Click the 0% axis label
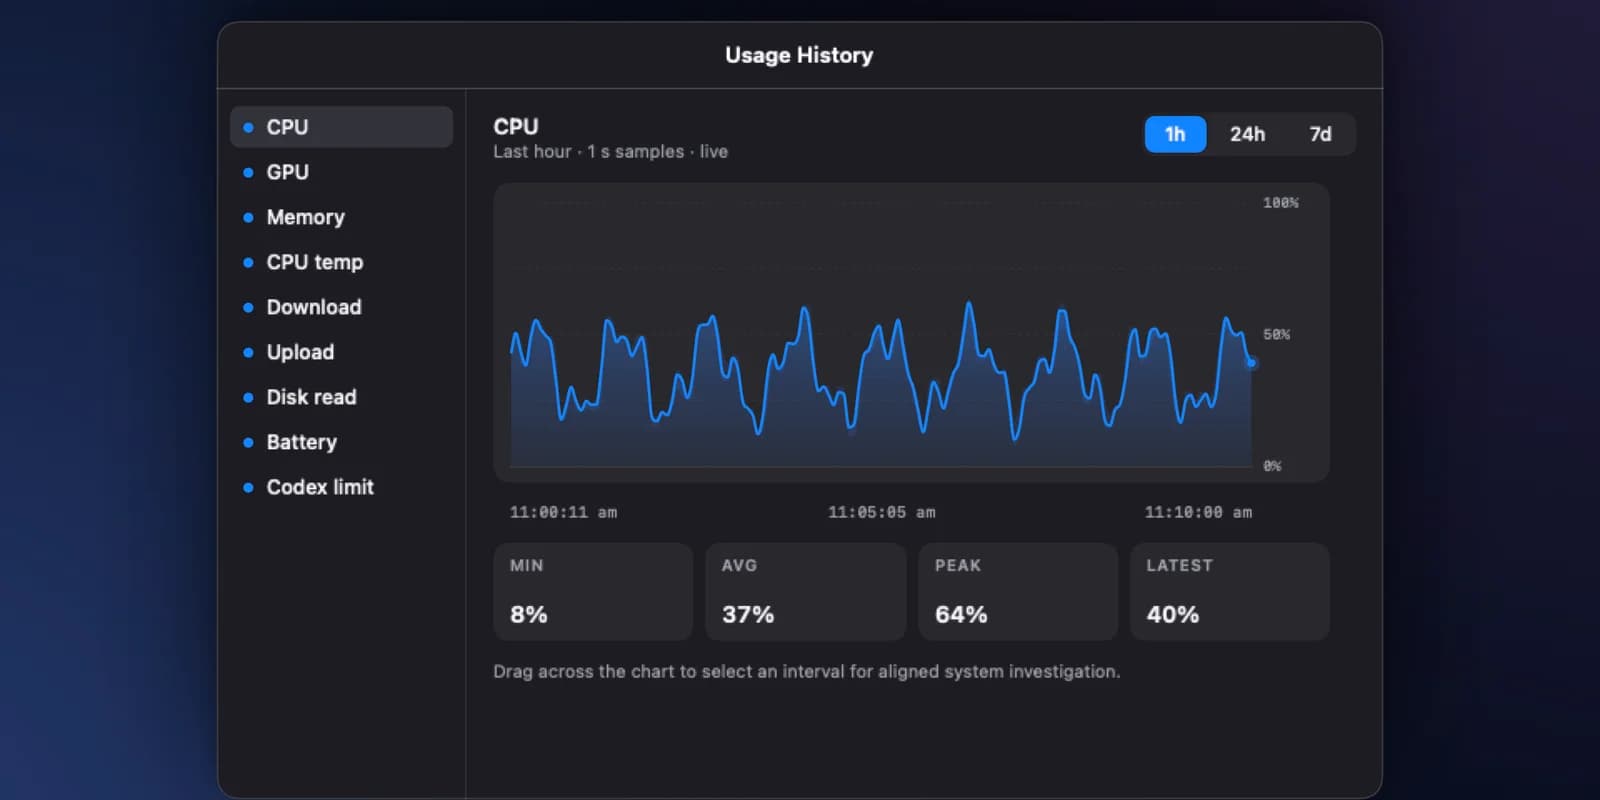The height and width of the screenshot is (800, 1600). (x=1272, y=466)
